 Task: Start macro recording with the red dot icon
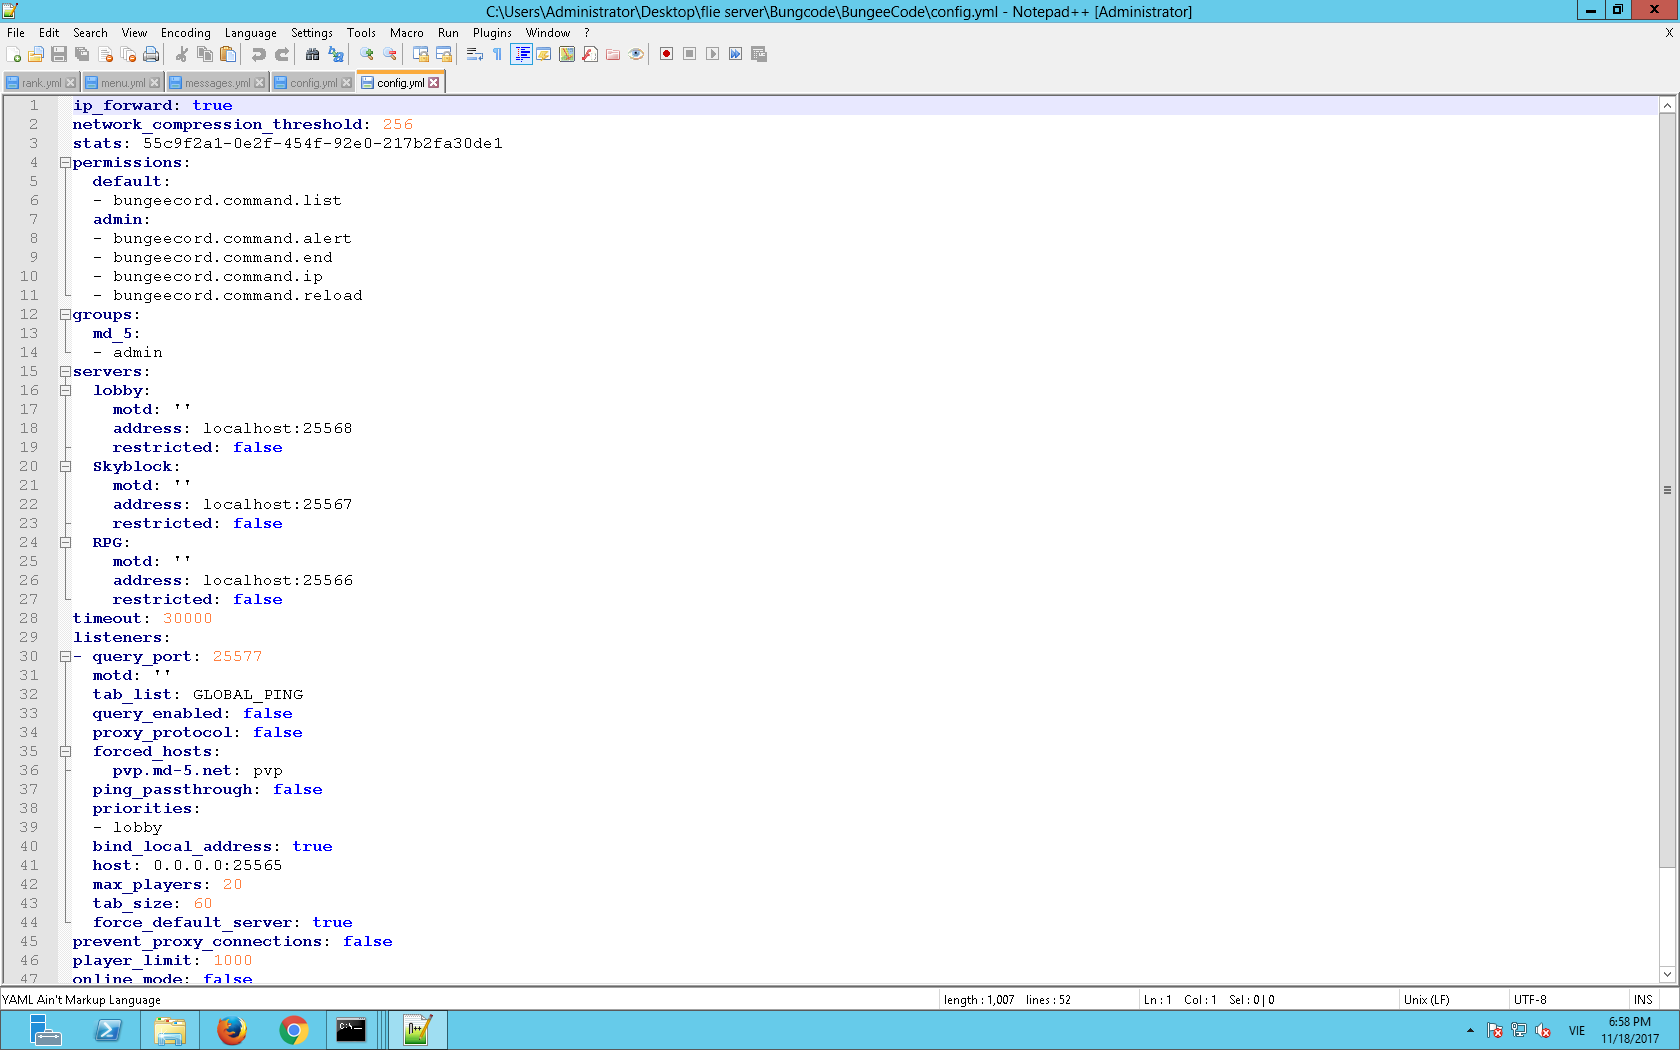point(666,54)
